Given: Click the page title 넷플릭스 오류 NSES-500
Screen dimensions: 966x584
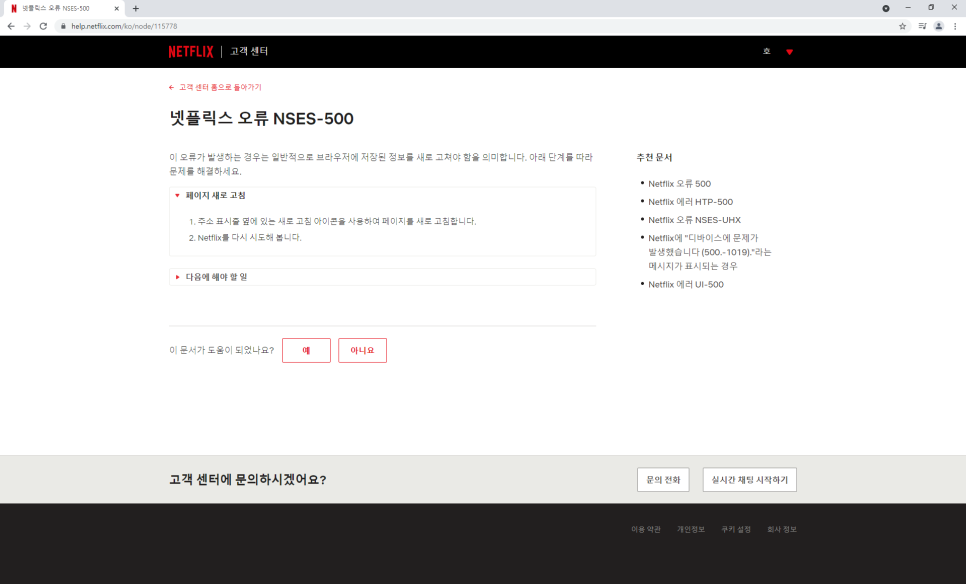Looking at the screenshot, I should pos(261,118).
